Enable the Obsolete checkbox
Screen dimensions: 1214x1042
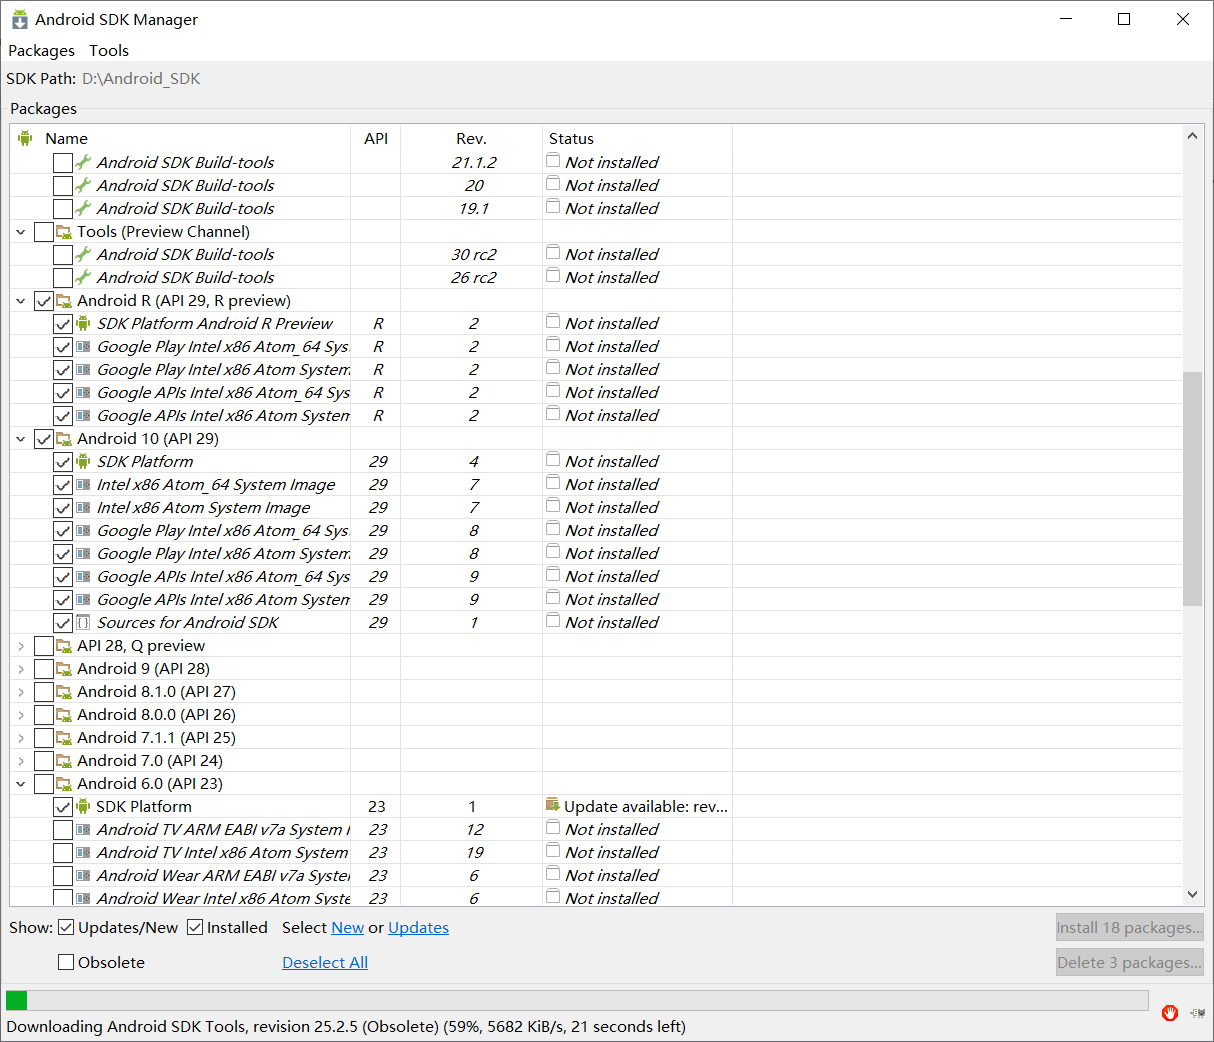[x=66, y=962]
